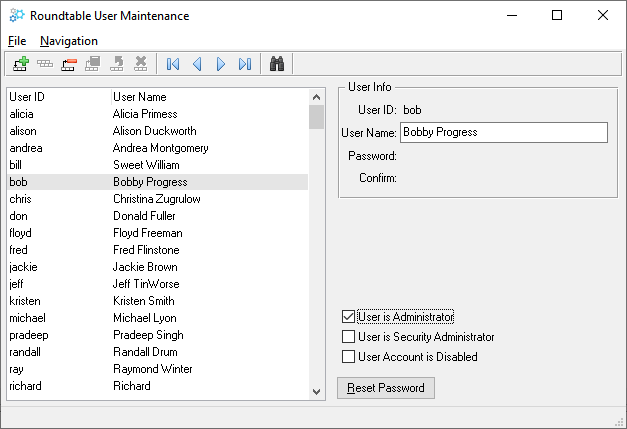The width and height of the screenshot is (627, 429).
Task: Select user andrea in the list
Action: (158, 148)
